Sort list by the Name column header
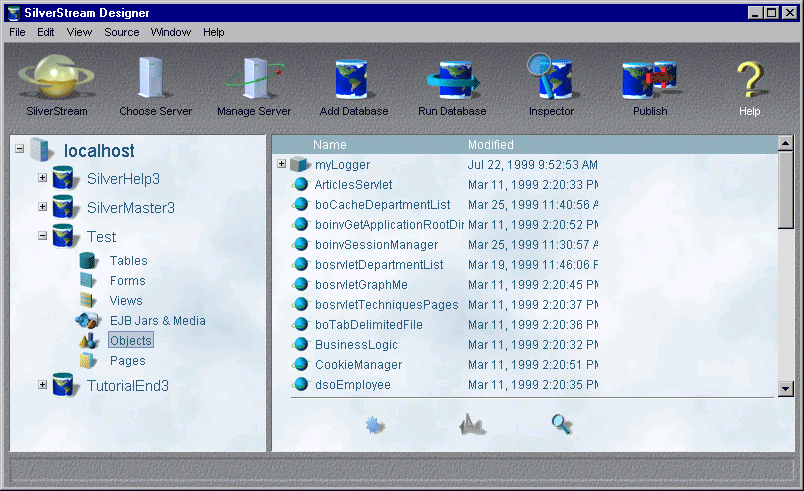Viewport: 804px width, 491px height. (x=330, y=145)
